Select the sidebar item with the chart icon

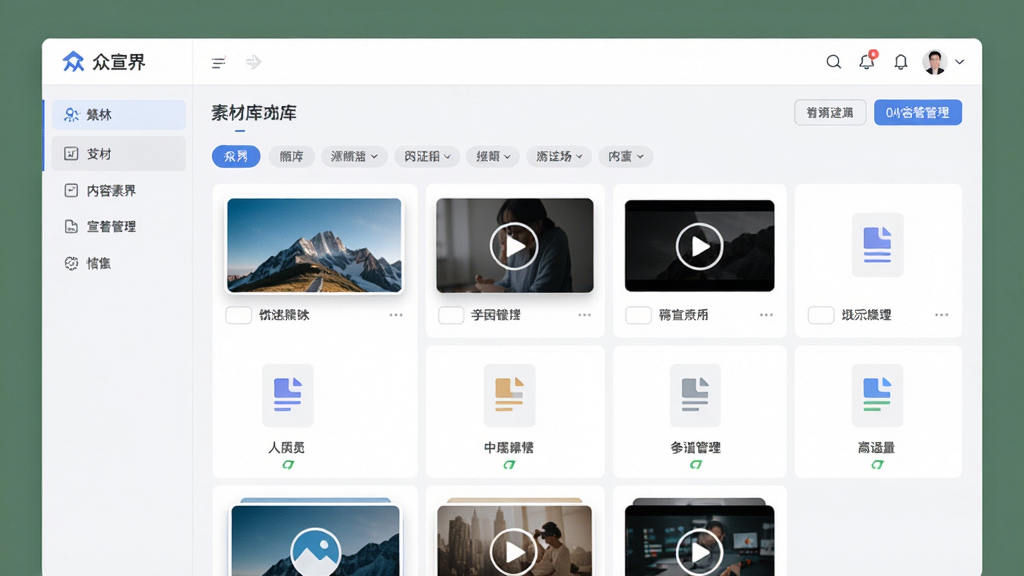coord(119,153)
